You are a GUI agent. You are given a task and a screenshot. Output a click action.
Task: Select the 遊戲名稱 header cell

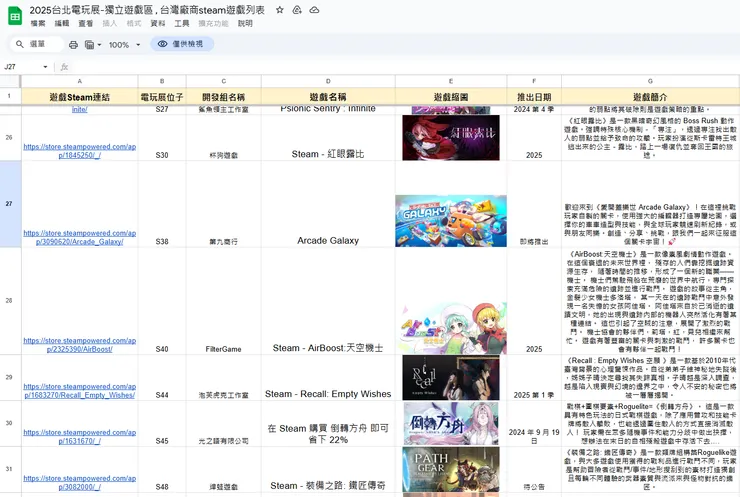(328, 97)
